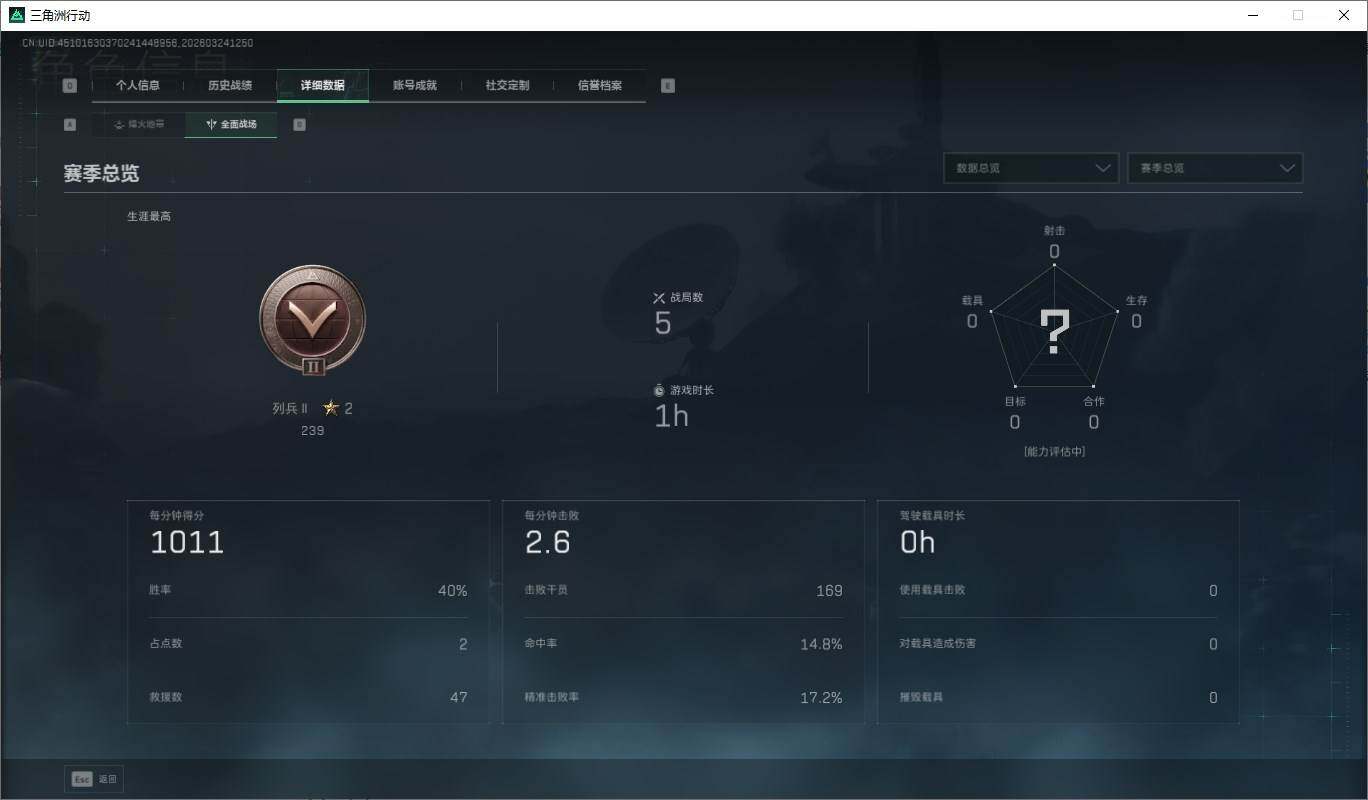1368x800 pixels.
Task: Expand the 赛季总览 dropdown
Action: pos(1215,168)
